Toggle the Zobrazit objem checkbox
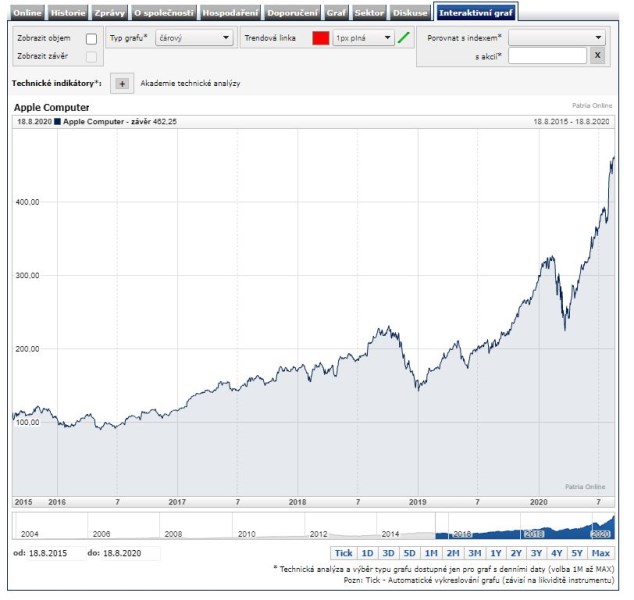This screenshot has height=600, width=634. (x=91, y=38)
